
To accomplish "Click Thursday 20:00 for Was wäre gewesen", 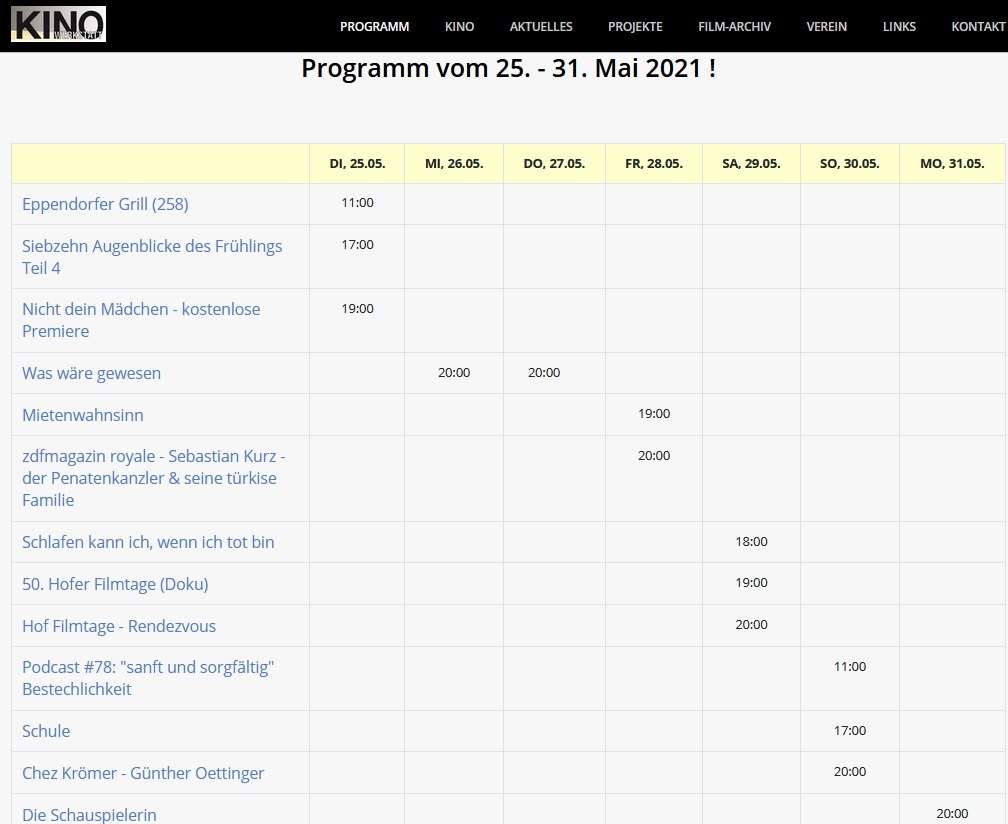I will click(x=544, y=372).
